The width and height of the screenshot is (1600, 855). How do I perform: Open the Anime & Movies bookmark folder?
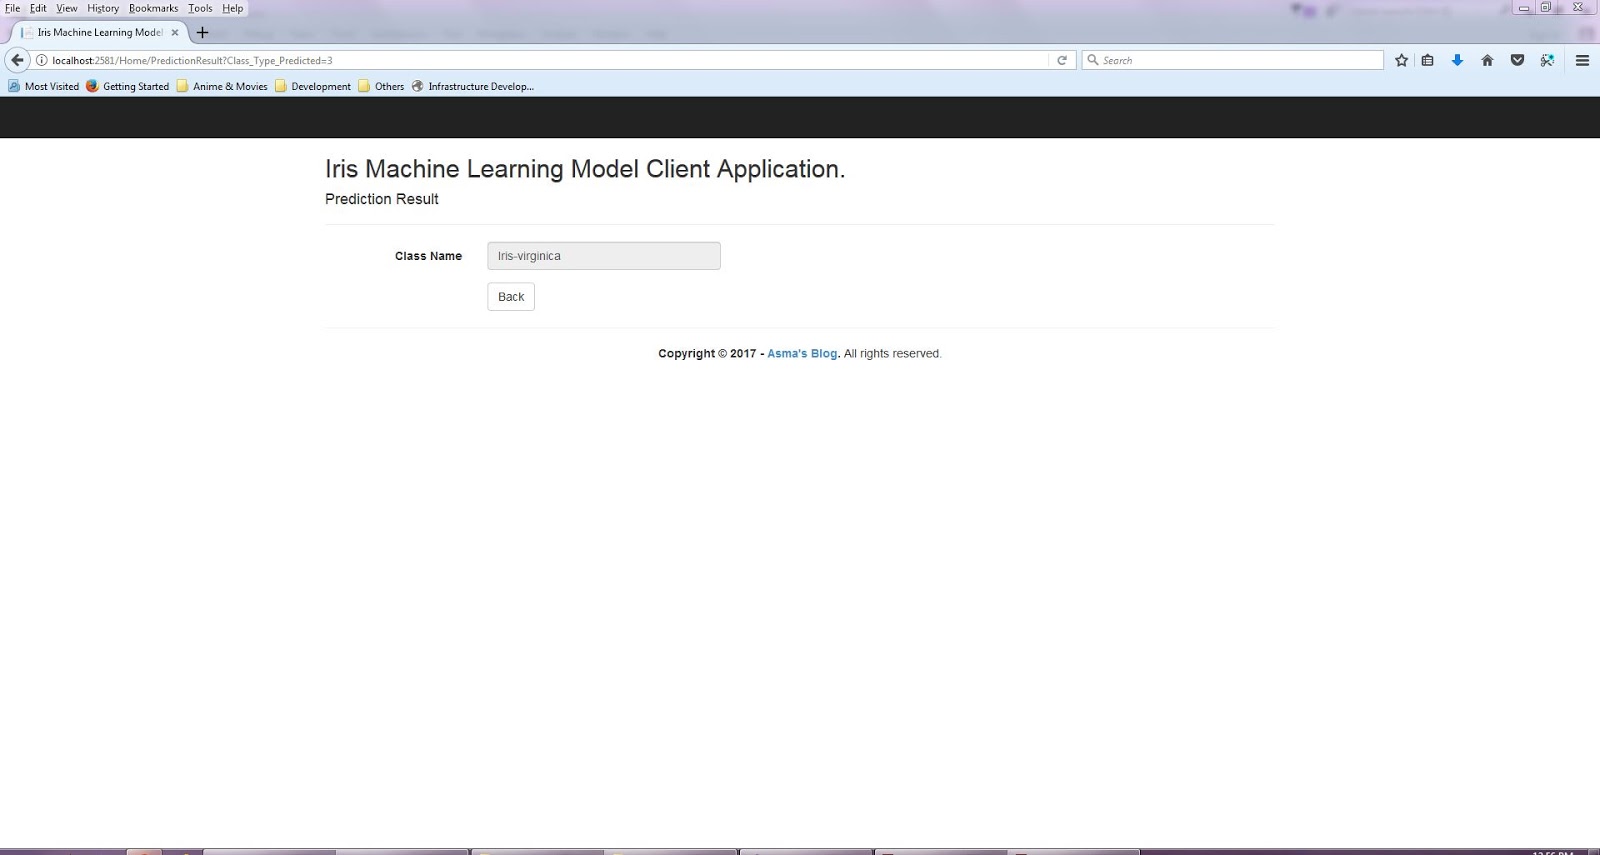[x=222, y=86]
